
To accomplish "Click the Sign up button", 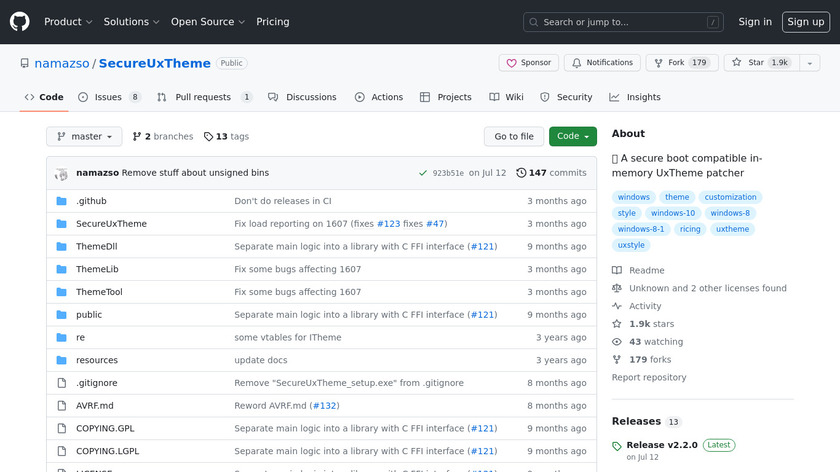I will click(805, 21).
